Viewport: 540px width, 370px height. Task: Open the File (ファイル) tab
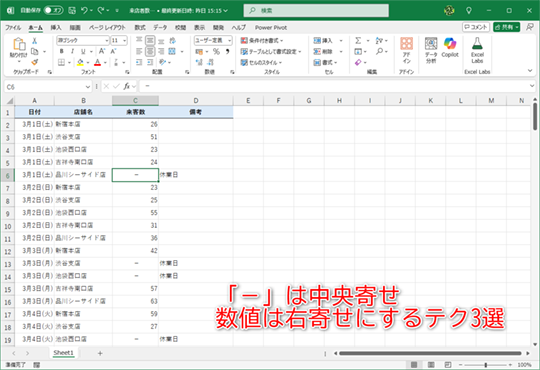pos(13,27)
